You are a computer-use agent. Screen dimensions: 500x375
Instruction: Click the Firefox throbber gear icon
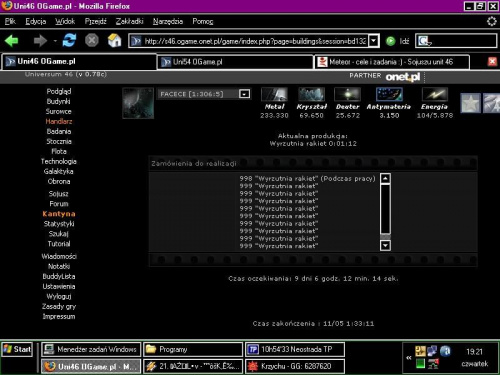click(x=491, y=21)
